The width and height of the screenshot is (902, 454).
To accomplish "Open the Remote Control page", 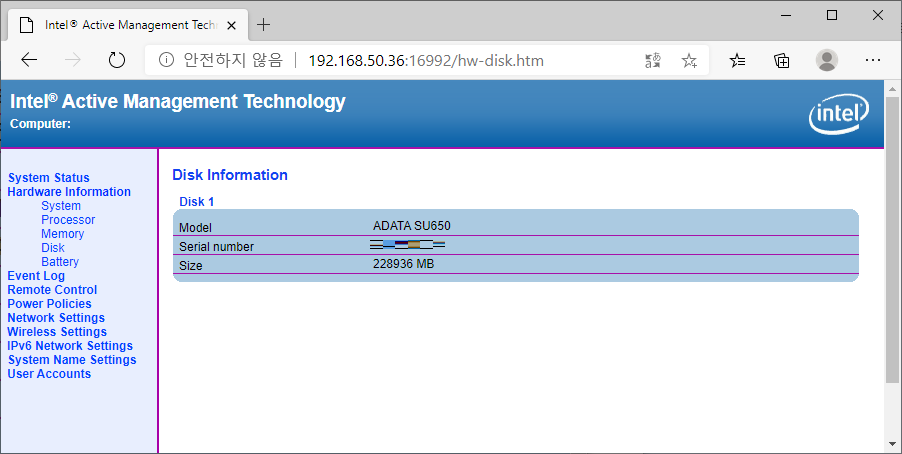I will (52, 289).
